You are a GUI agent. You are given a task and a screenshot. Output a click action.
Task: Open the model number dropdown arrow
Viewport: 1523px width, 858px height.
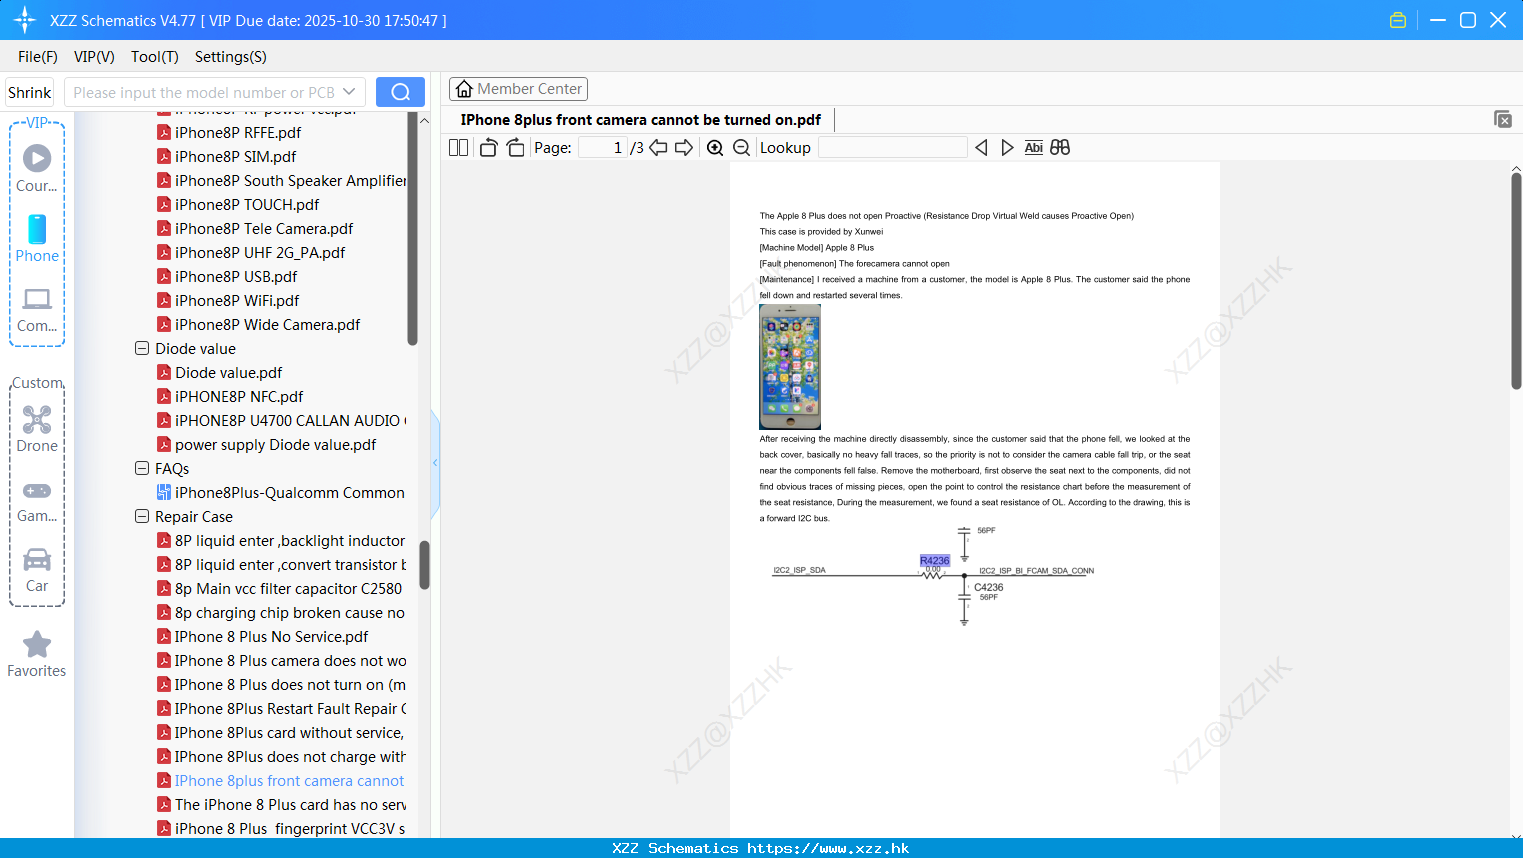349,92
